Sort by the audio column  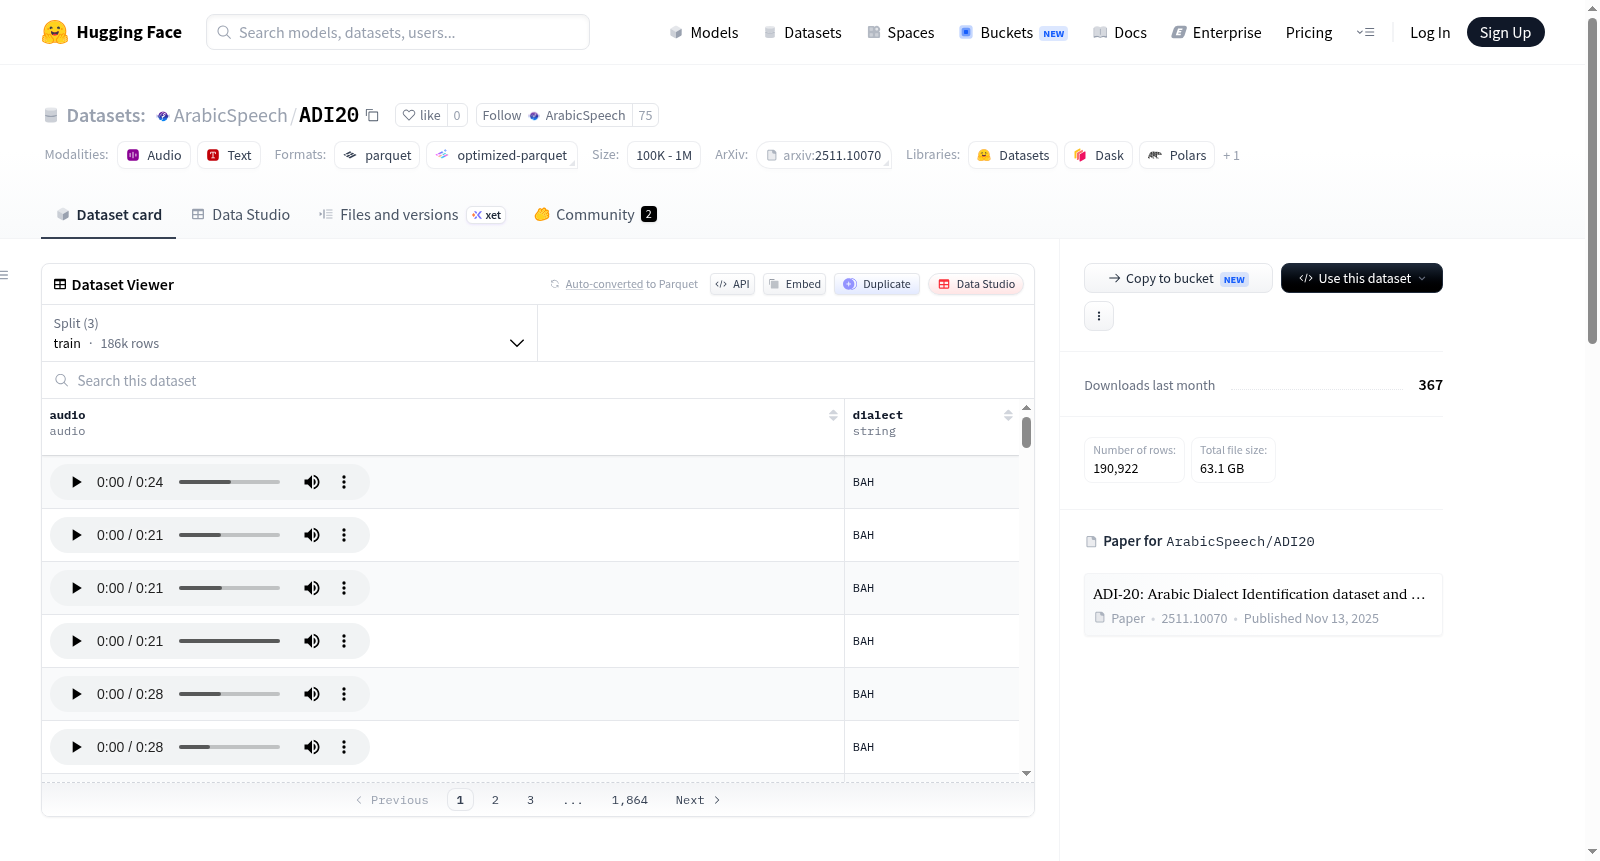click(833, 415)
